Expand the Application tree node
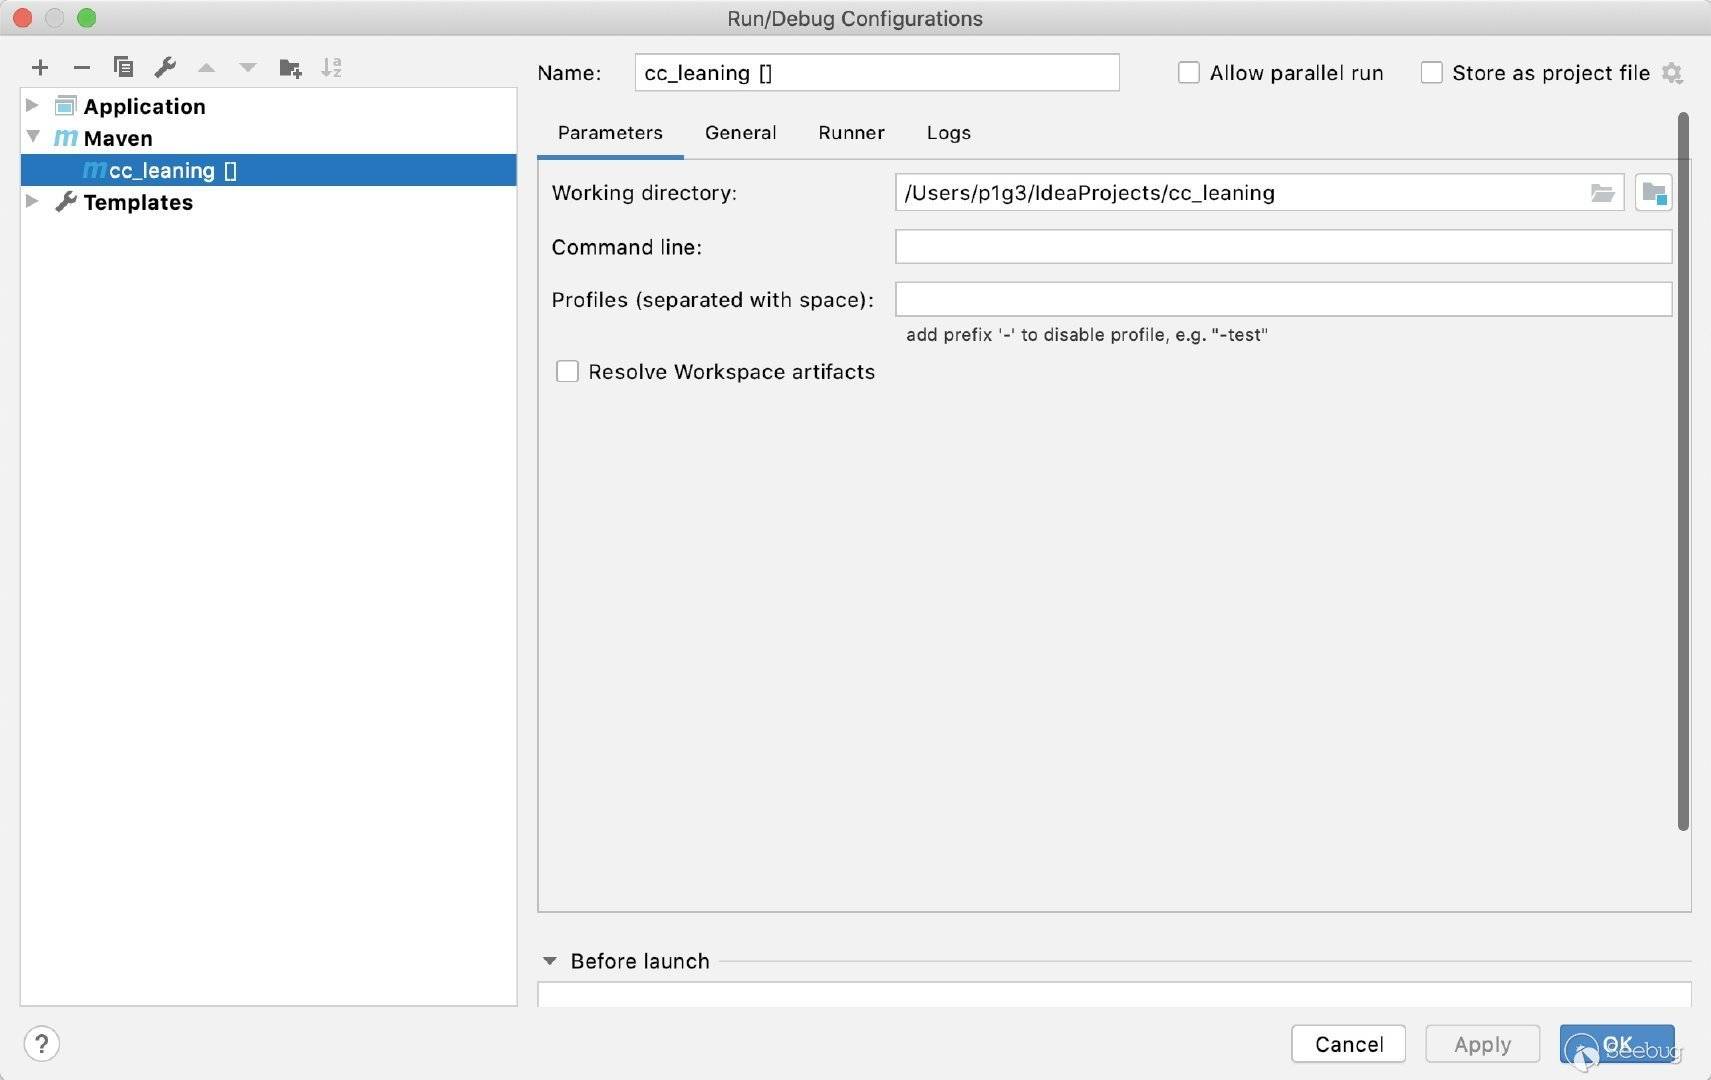The height and width of the screenshot is (1080, 1711). click(32, 106)
